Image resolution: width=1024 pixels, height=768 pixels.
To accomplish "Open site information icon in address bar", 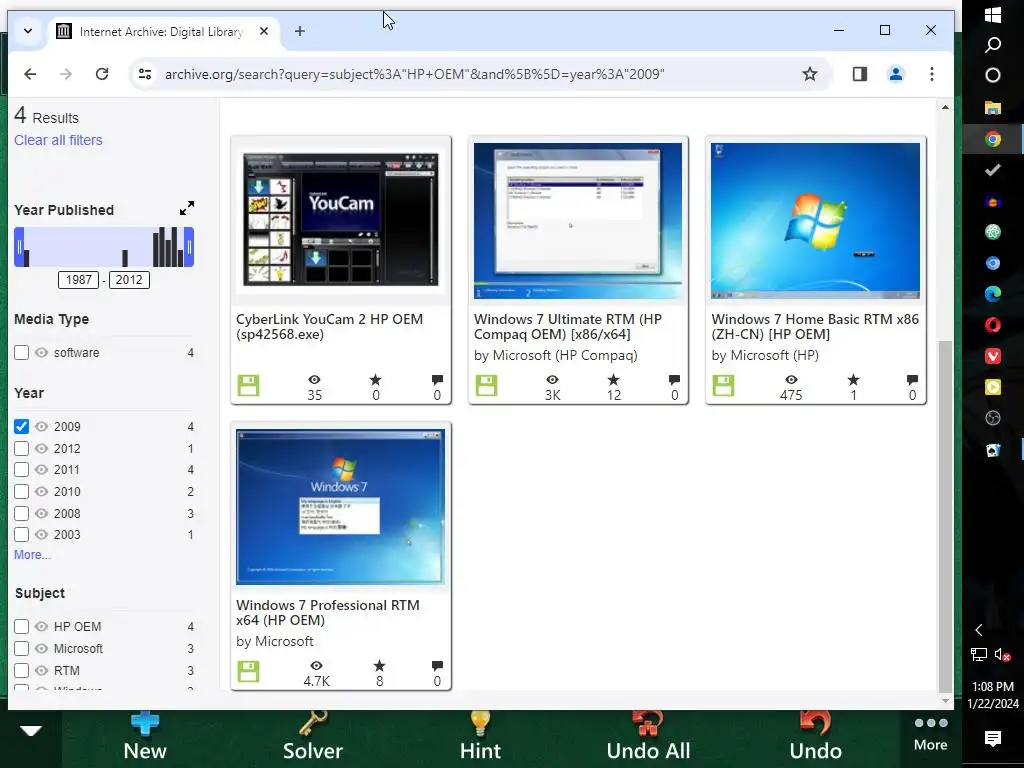I will click(x=145, y=74).
